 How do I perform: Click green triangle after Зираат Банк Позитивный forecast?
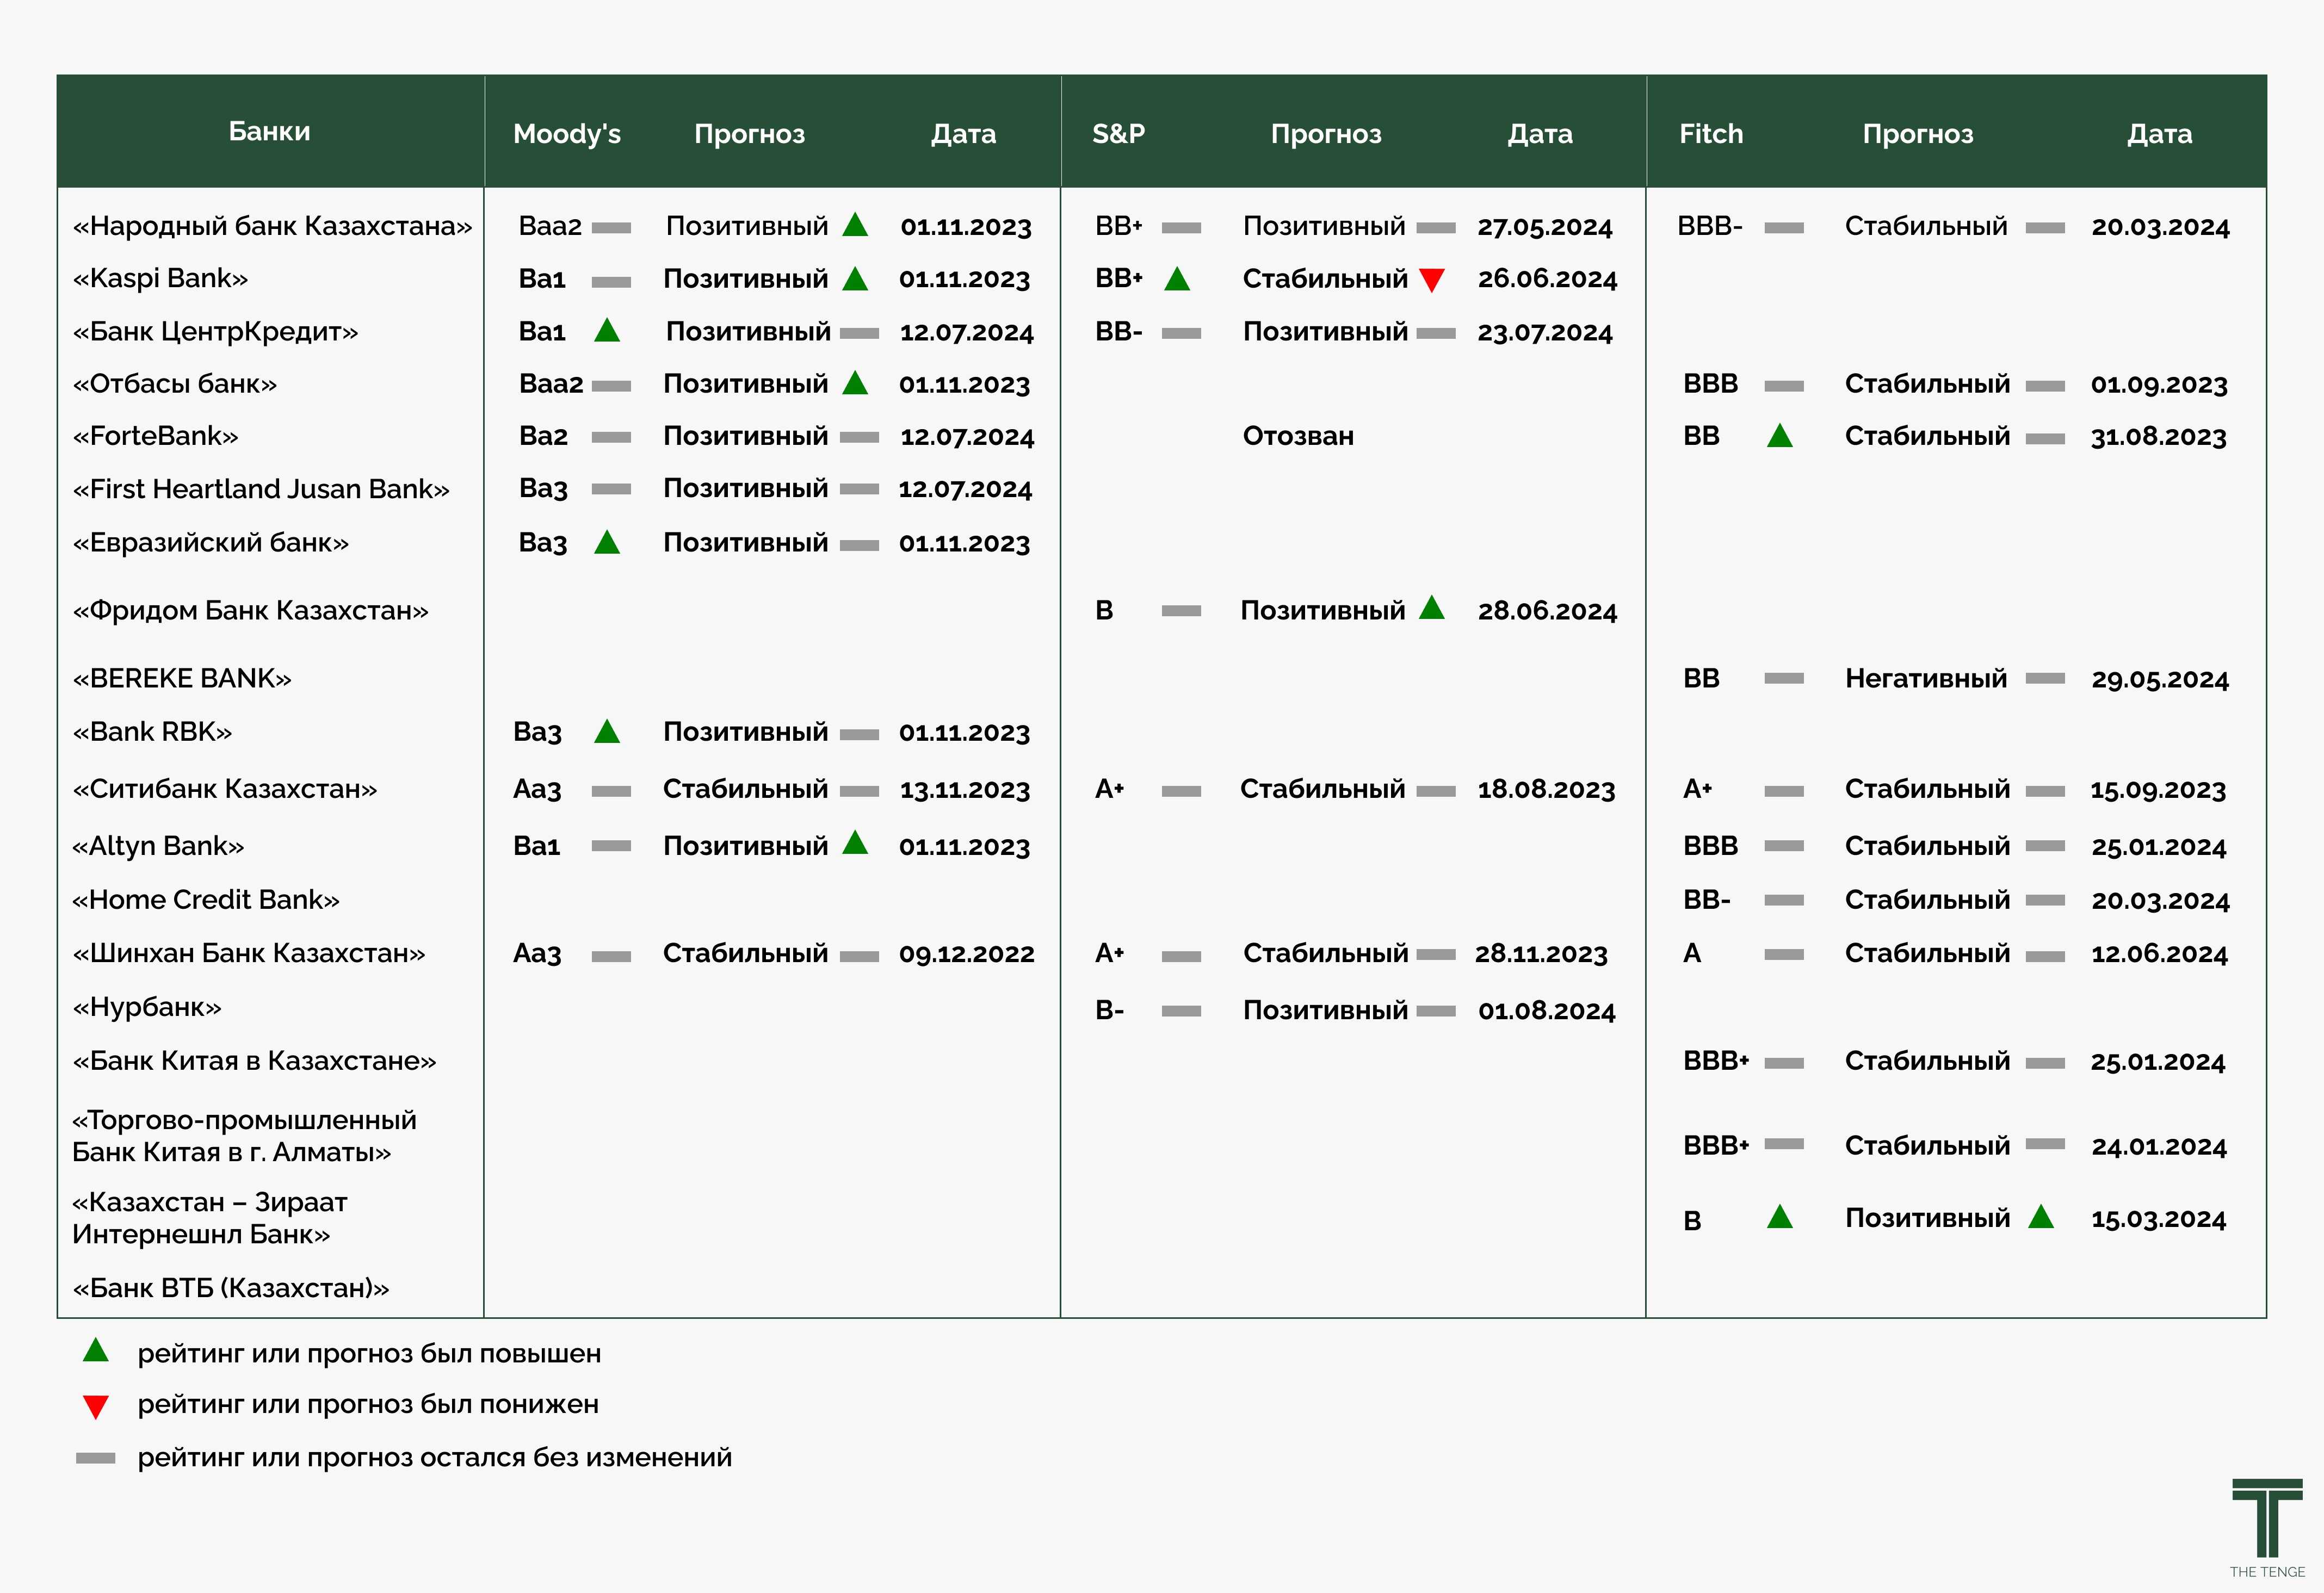tap(2041, 1216)
